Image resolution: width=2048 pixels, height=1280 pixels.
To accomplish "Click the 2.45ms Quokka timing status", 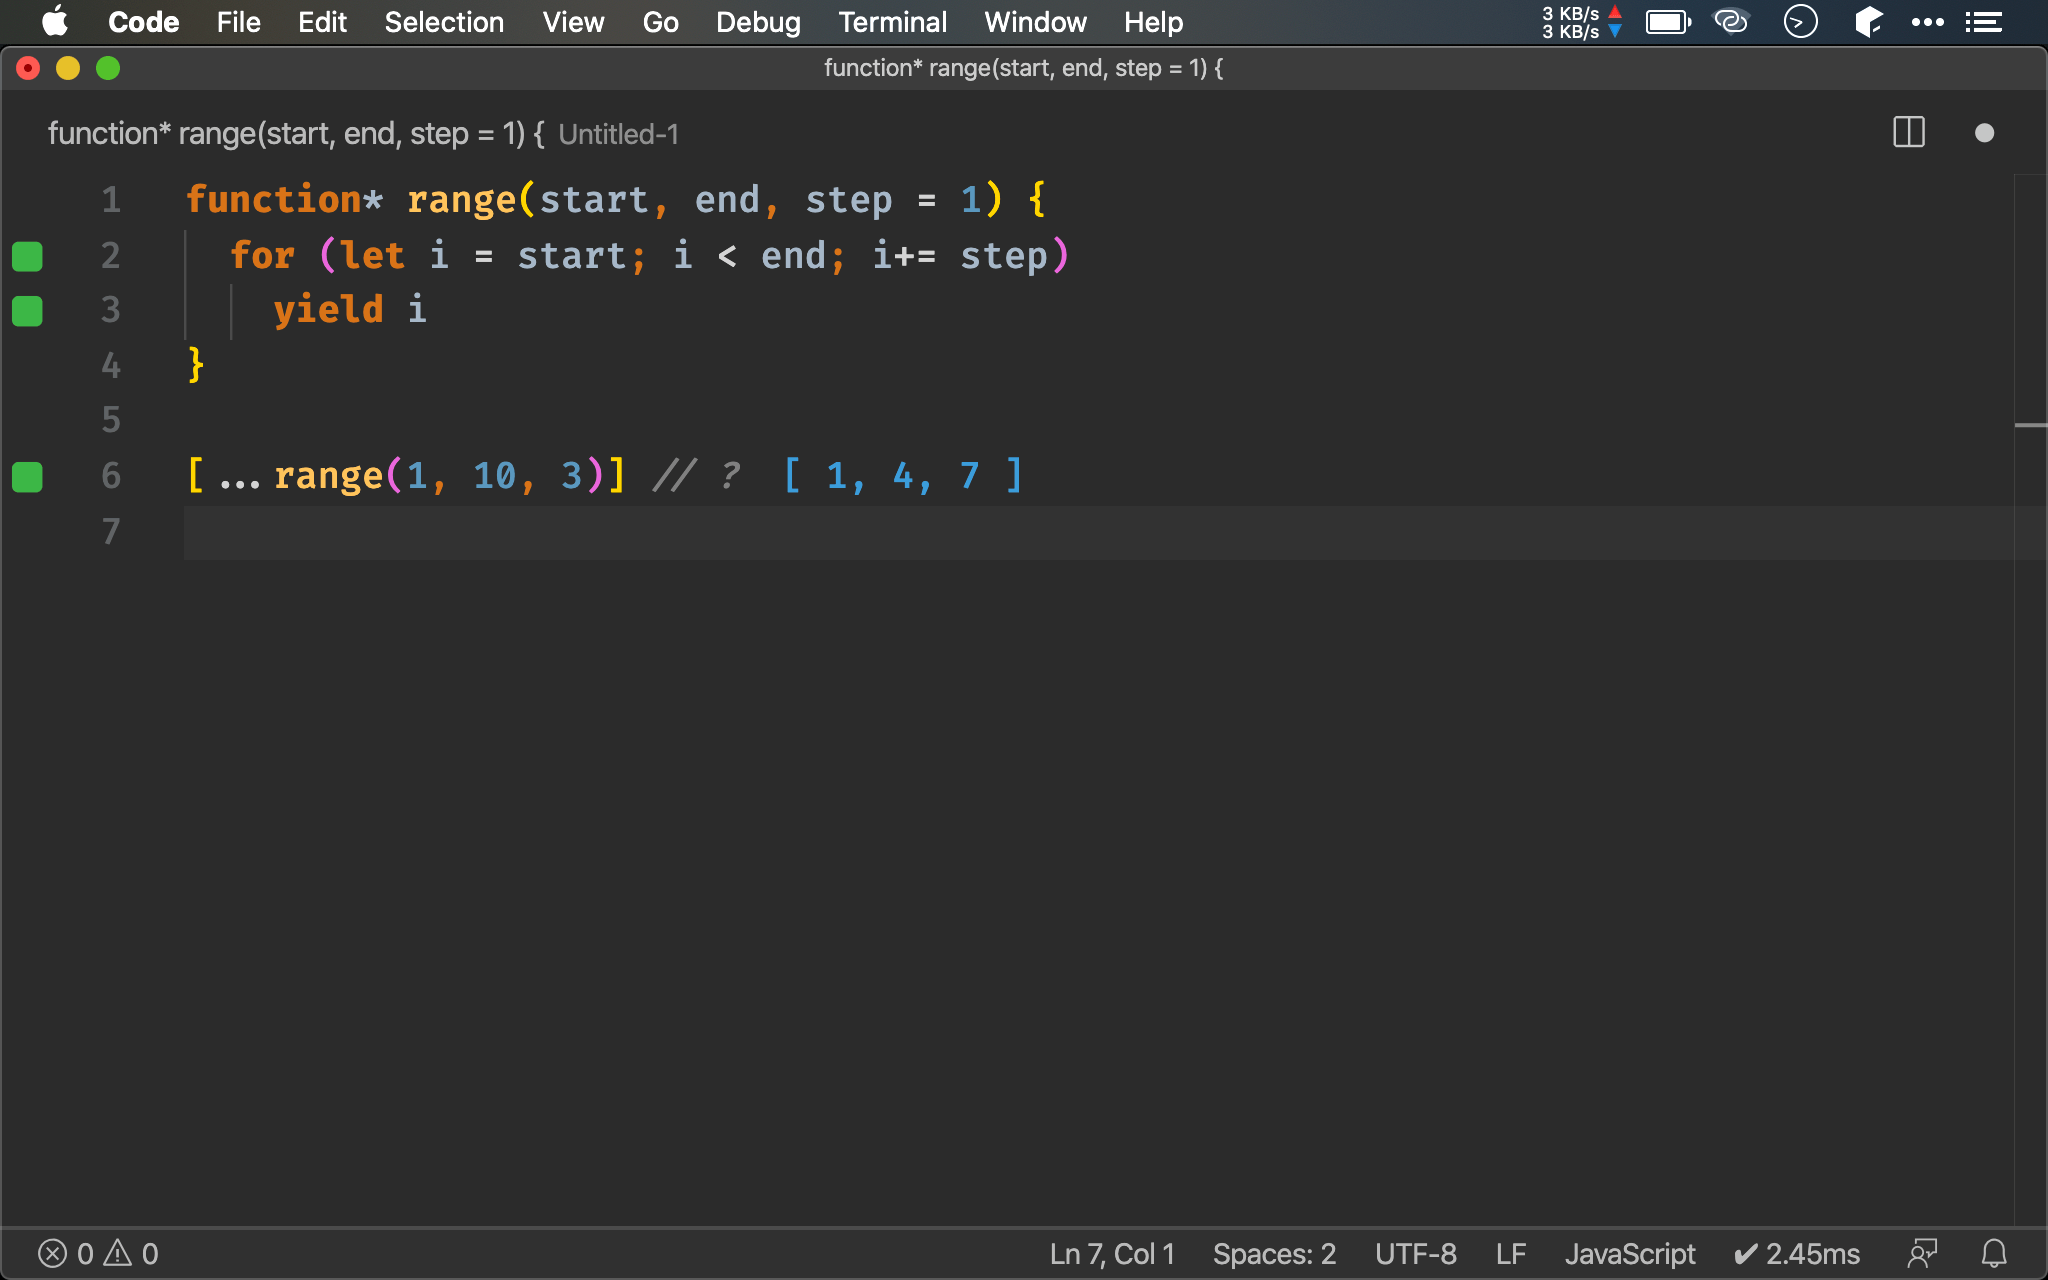I will (x=1797, y=1253).
